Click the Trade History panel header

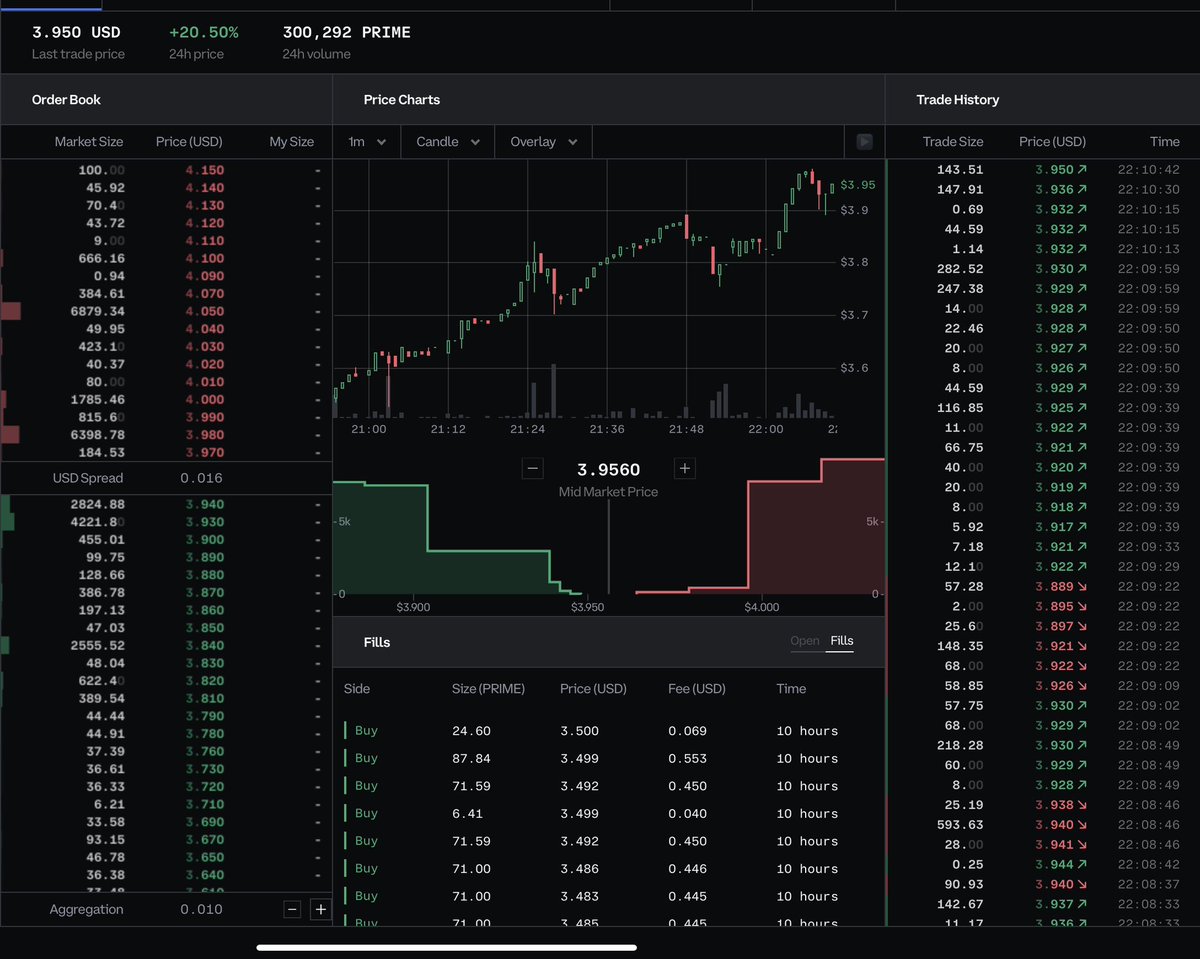point(958,100)
